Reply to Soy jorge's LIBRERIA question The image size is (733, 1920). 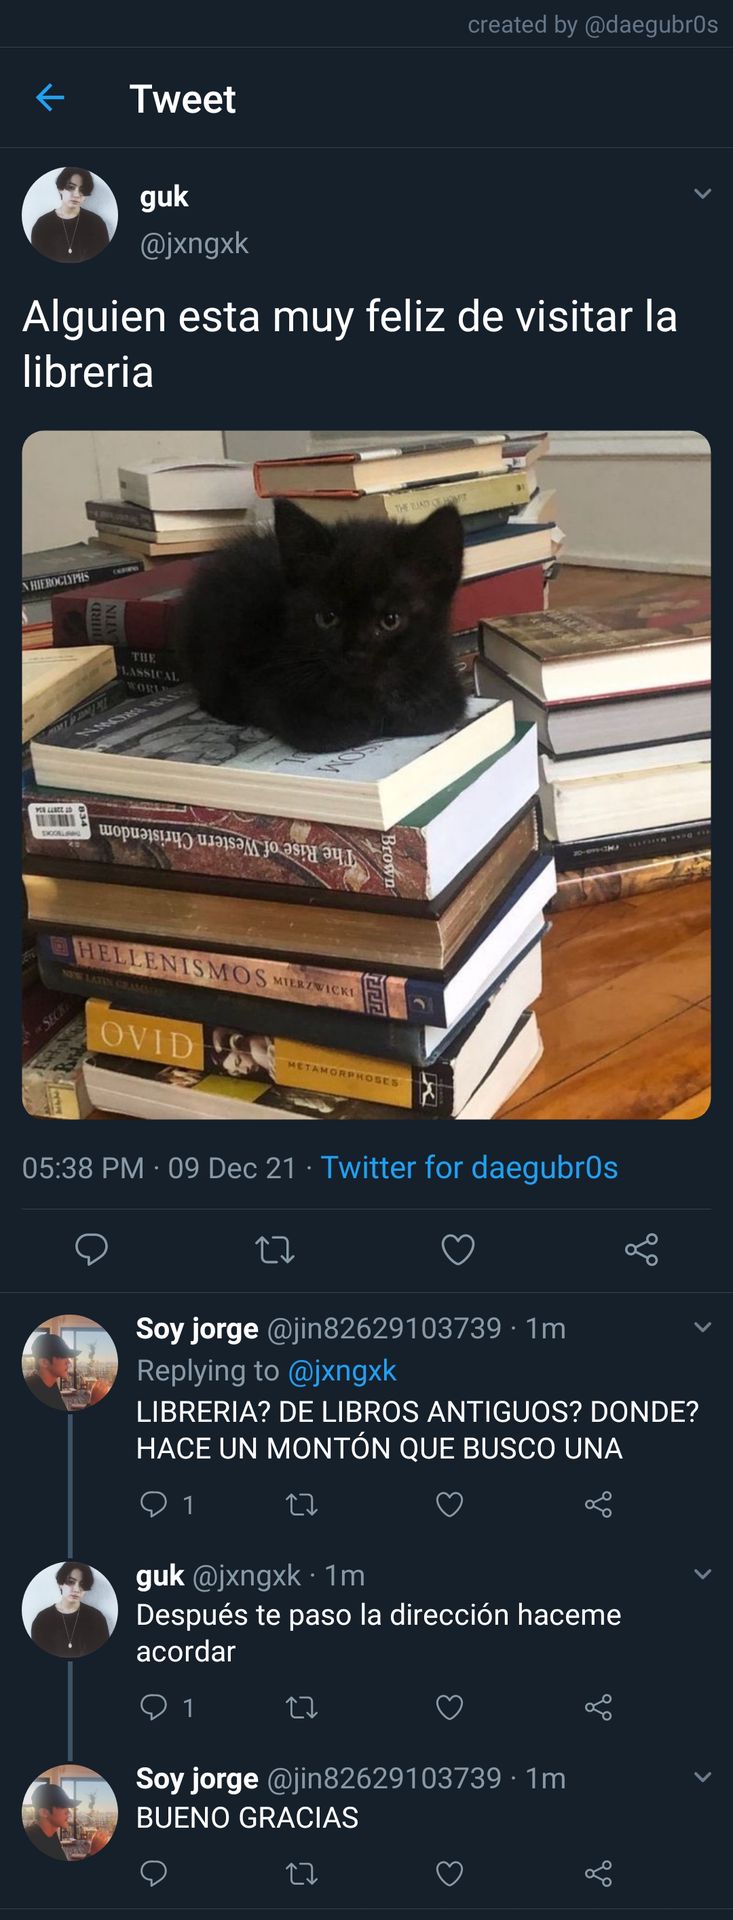(x=153, y=1504)
